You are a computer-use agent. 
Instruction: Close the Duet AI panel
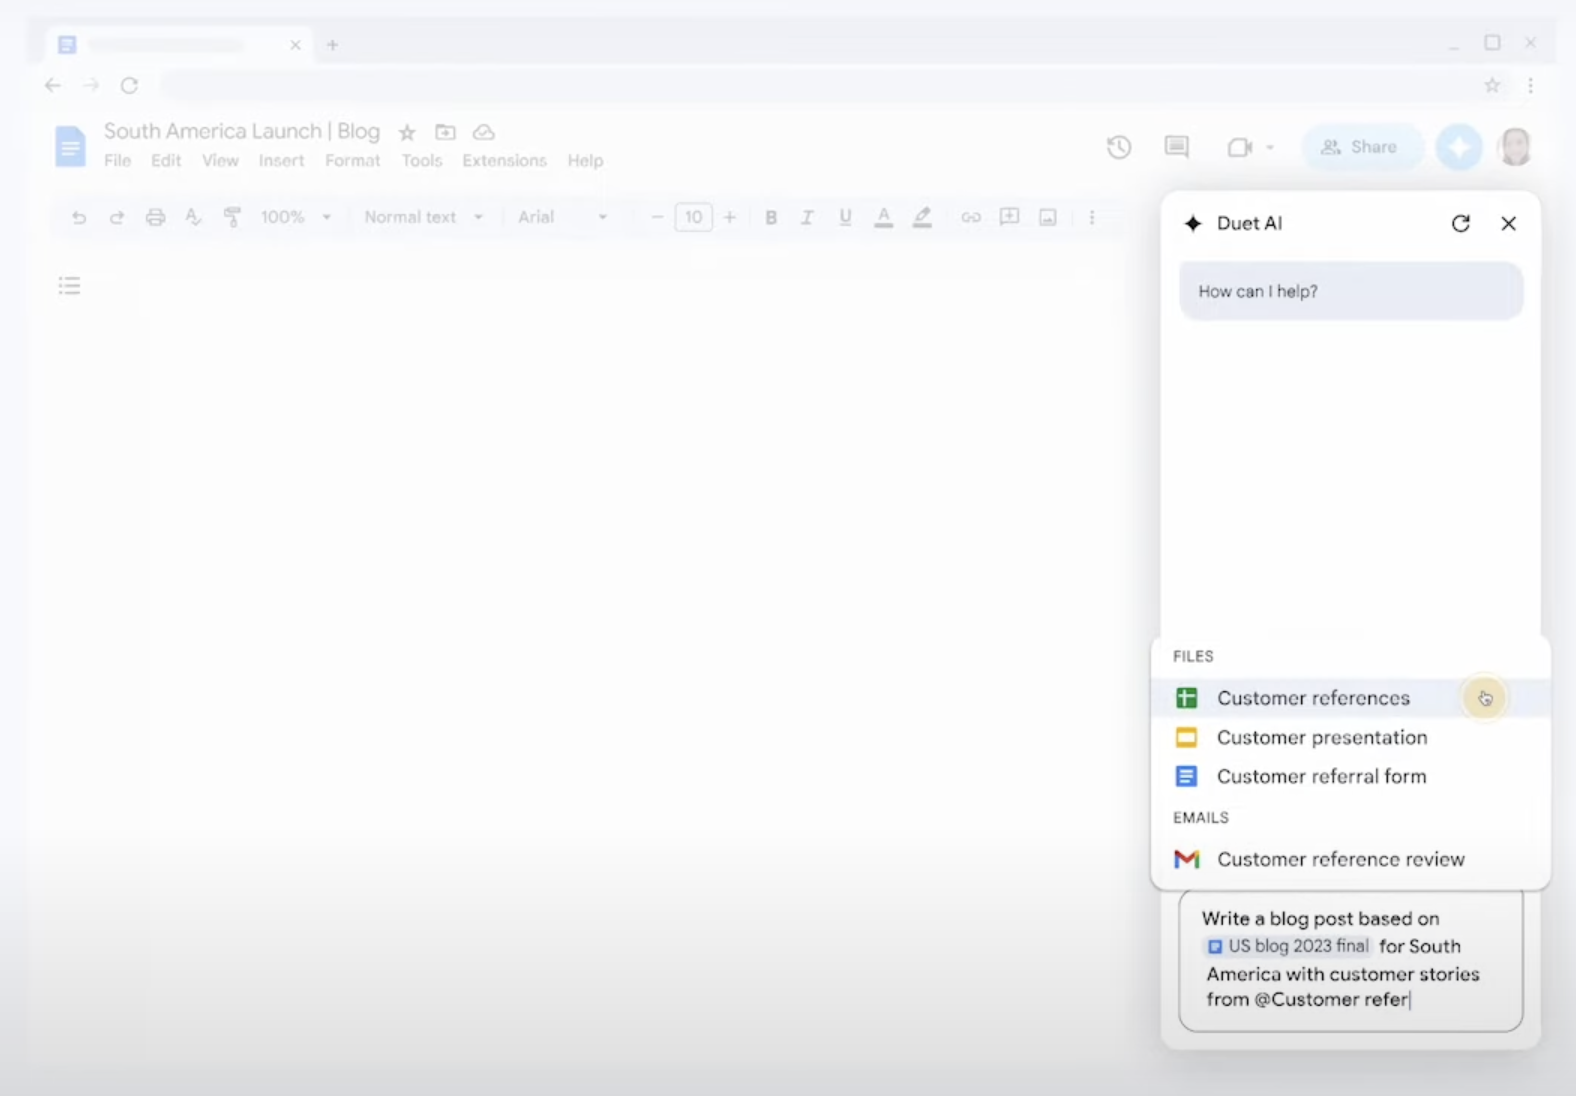coord(1509,223)
